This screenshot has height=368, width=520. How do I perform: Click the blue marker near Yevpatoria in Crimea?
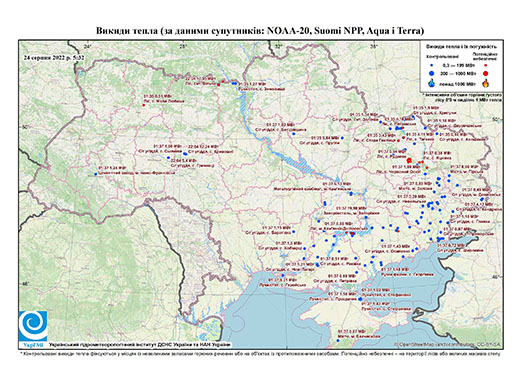pos(338,340)
